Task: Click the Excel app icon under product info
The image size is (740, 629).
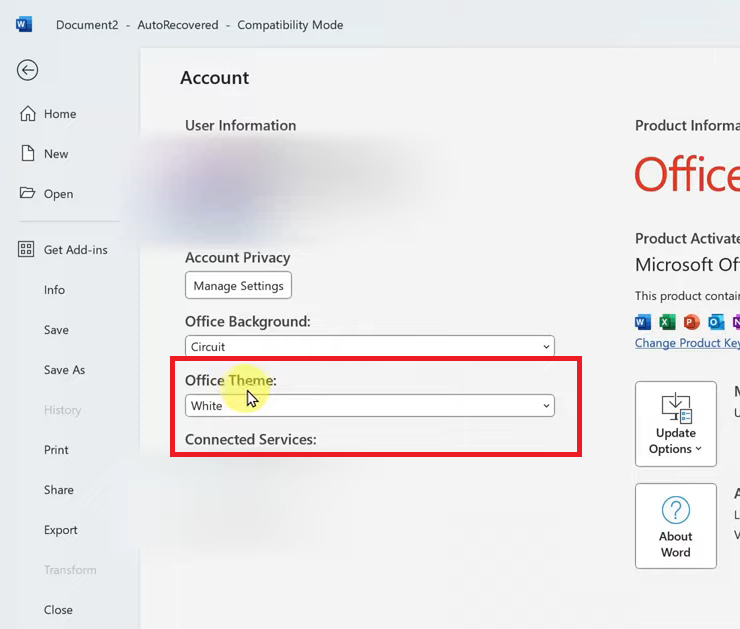Action: pos(667,322)
